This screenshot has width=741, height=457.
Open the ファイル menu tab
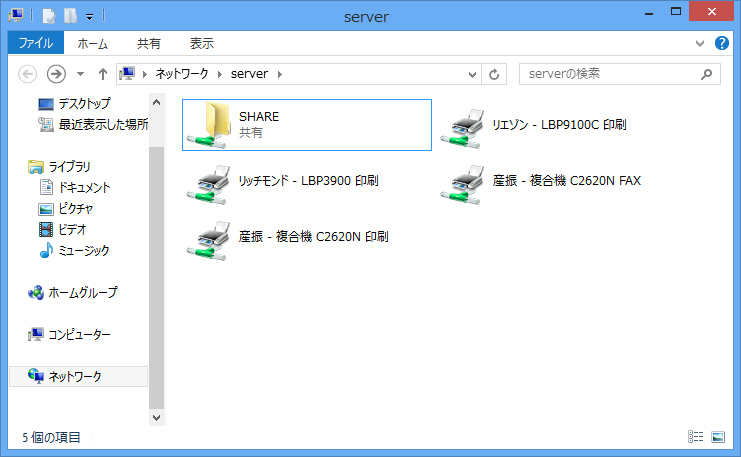(36, 43)
